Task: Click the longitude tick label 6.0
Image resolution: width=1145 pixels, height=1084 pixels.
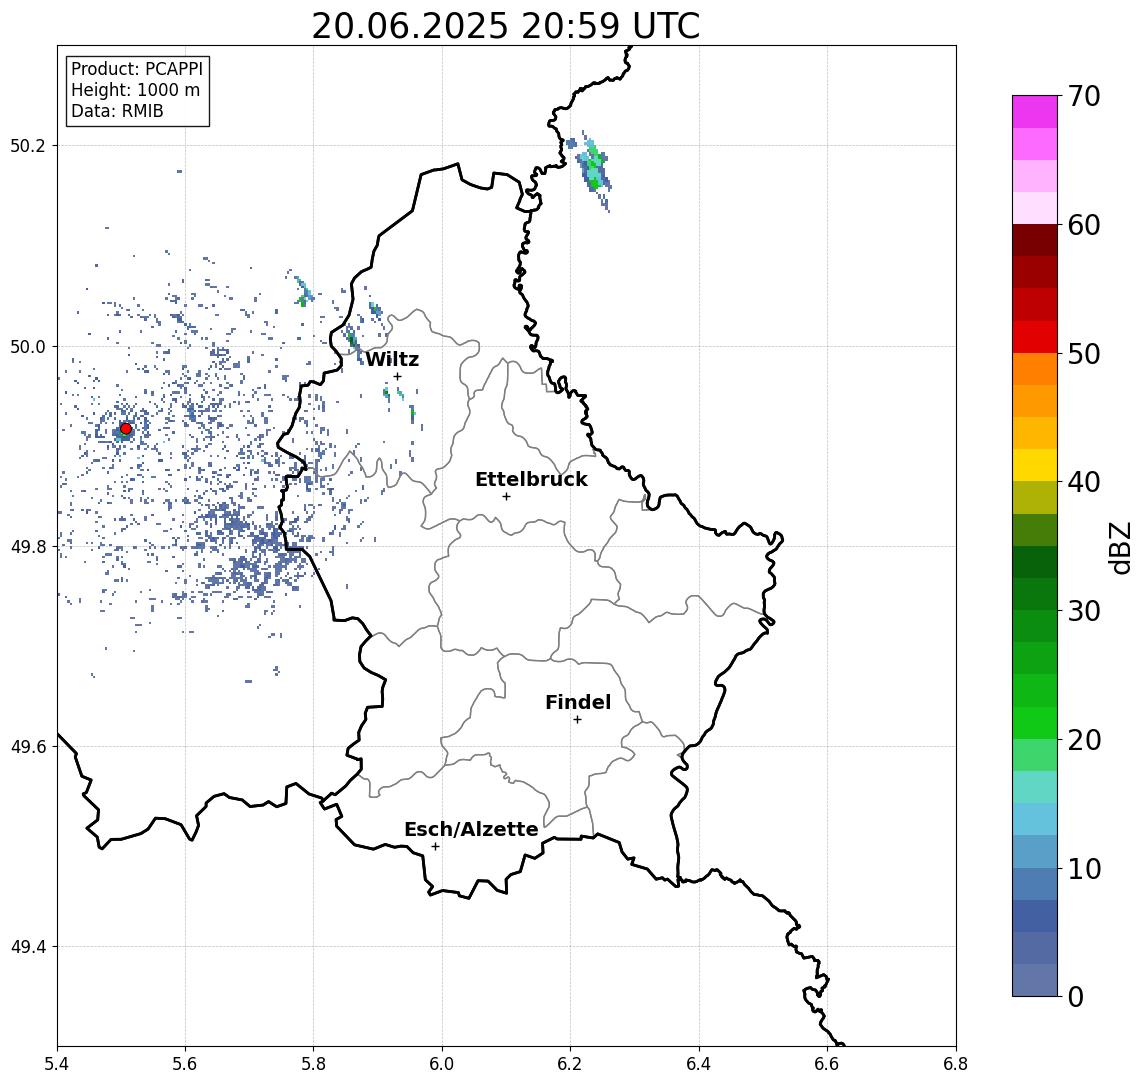Action: (442, 1064)
